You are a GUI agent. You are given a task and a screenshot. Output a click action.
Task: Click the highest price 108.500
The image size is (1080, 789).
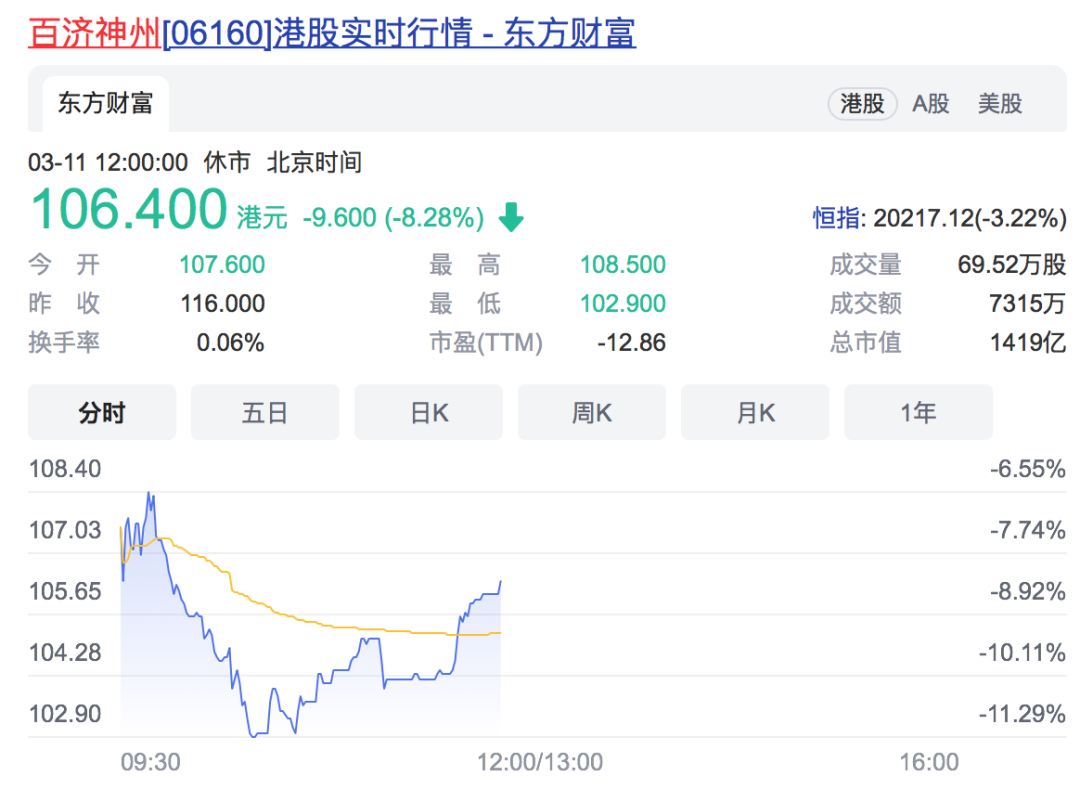point(623,264)
